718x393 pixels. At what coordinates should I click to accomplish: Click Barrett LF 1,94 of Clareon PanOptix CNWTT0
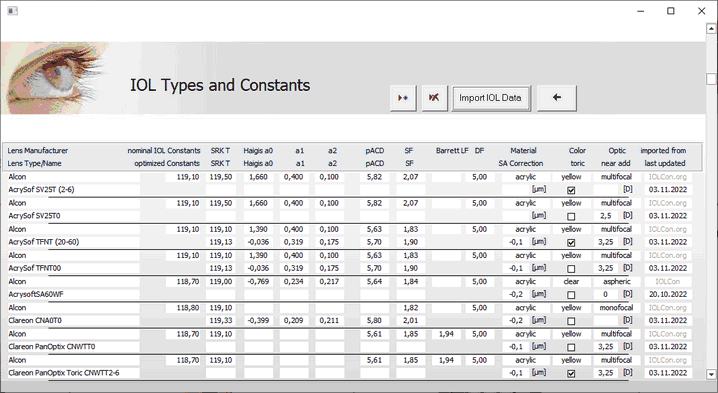(446, 334)
